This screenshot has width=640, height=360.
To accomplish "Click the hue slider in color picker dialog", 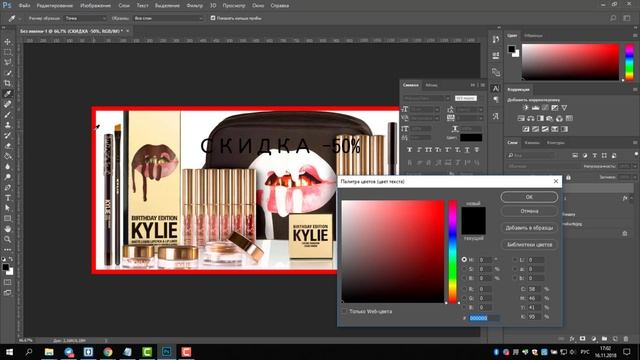I will coord(452,251).
